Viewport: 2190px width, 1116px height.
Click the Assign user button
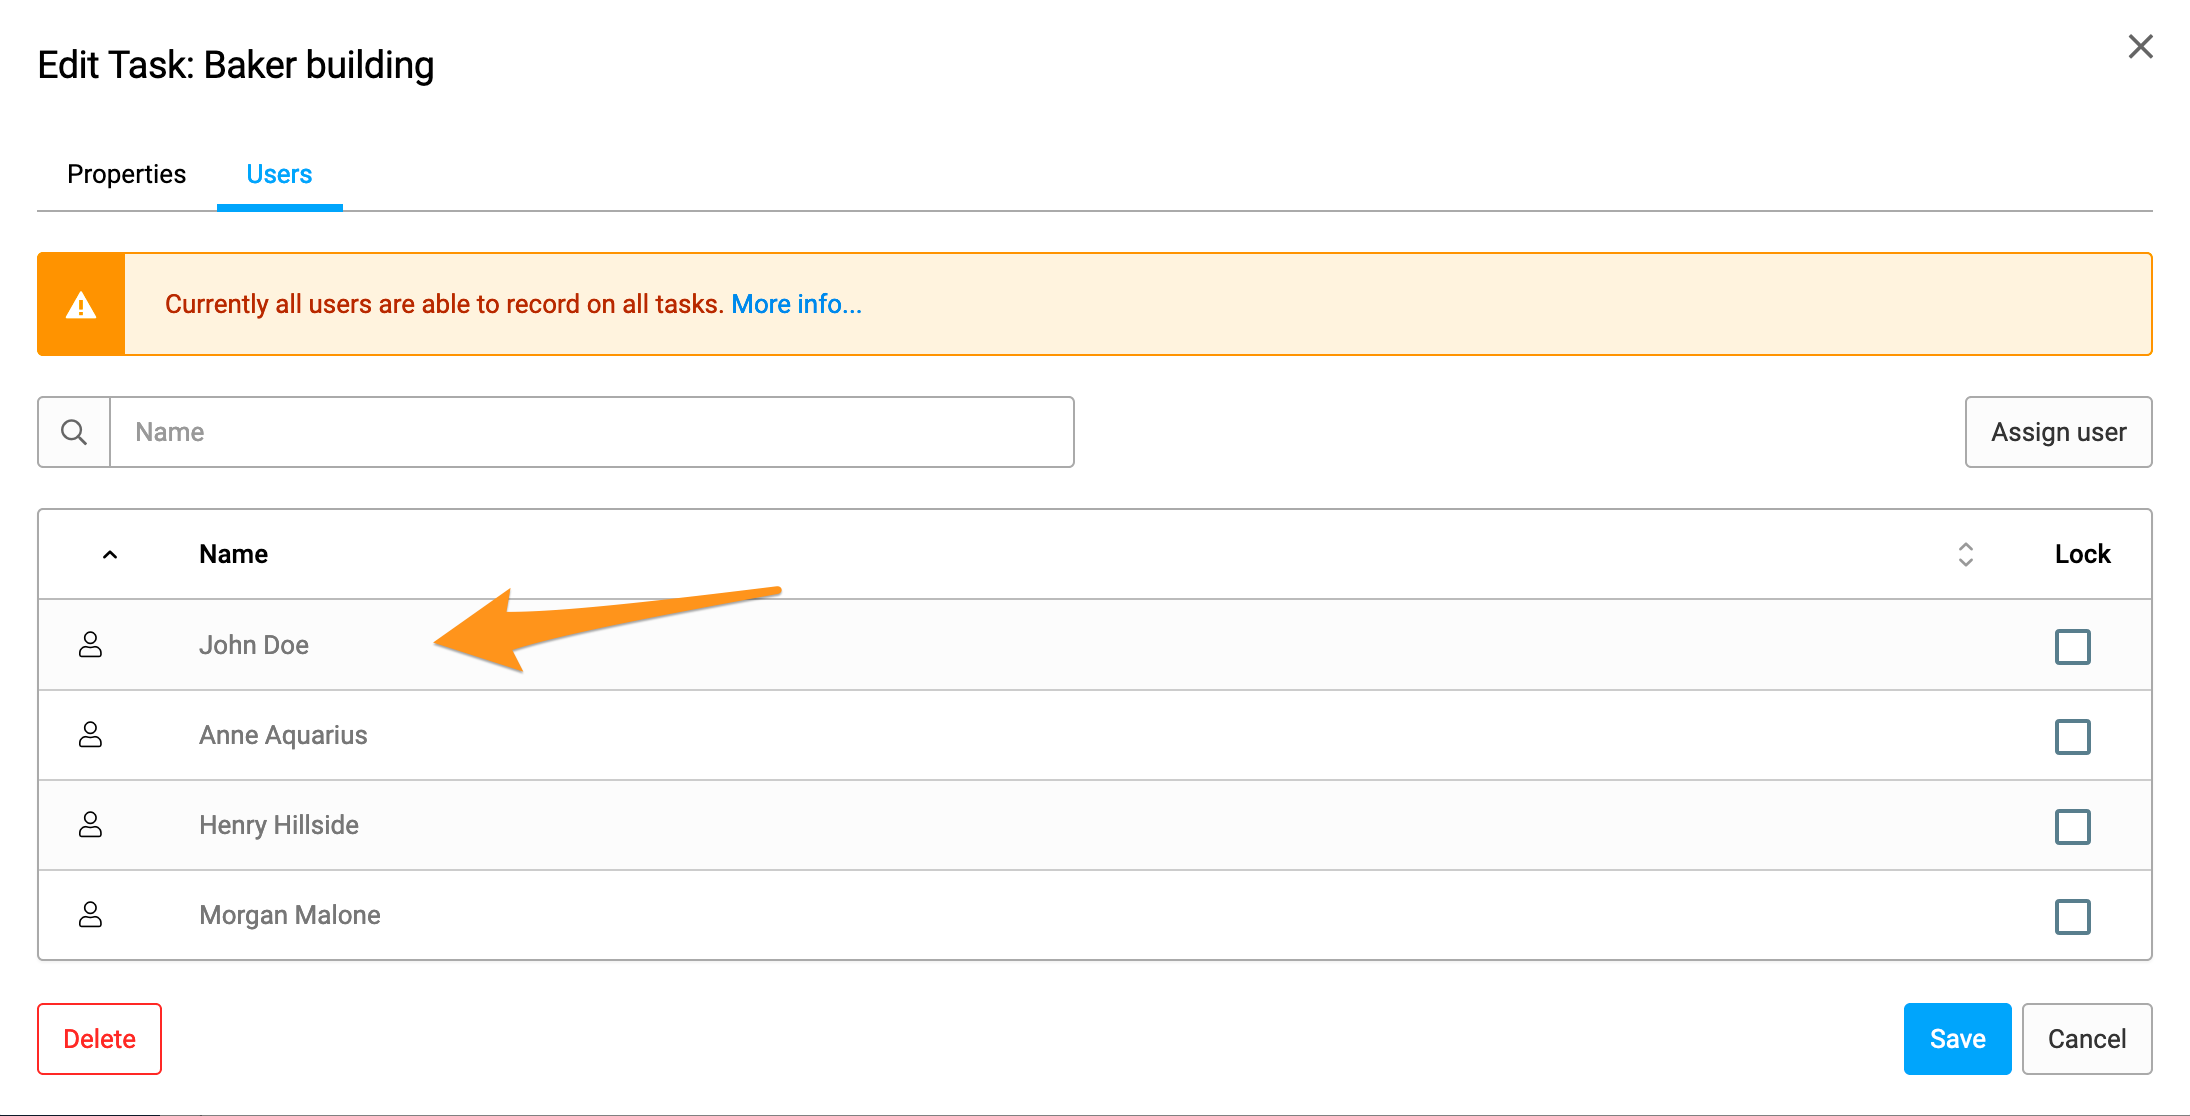[2058, 432]
